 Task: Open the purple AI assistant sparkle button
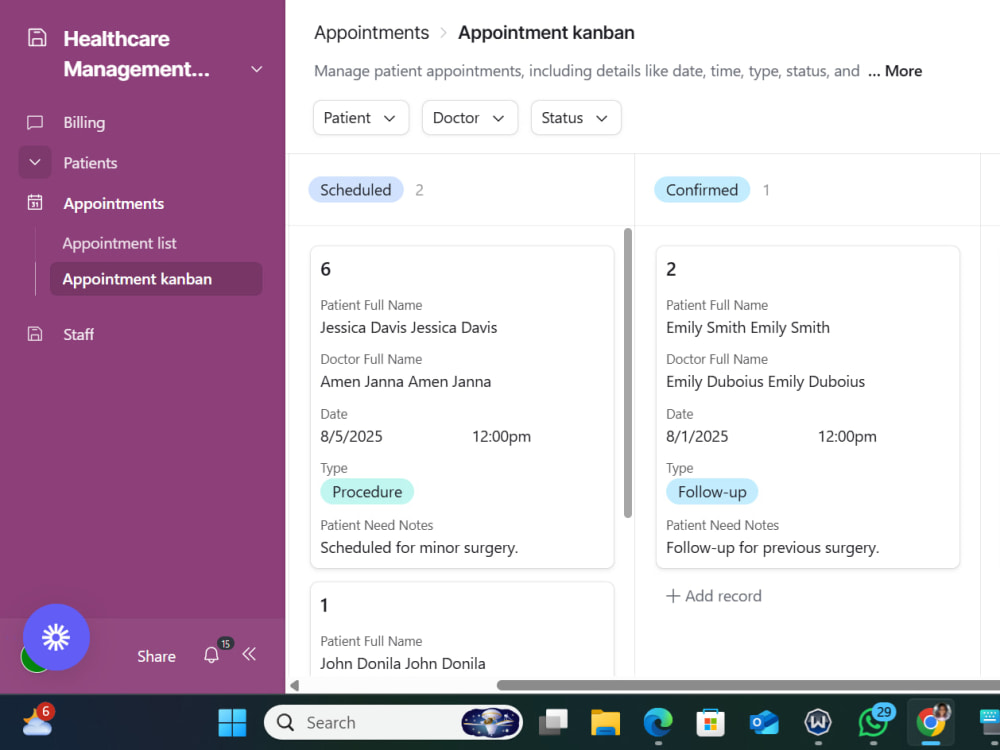coord(56,637)
